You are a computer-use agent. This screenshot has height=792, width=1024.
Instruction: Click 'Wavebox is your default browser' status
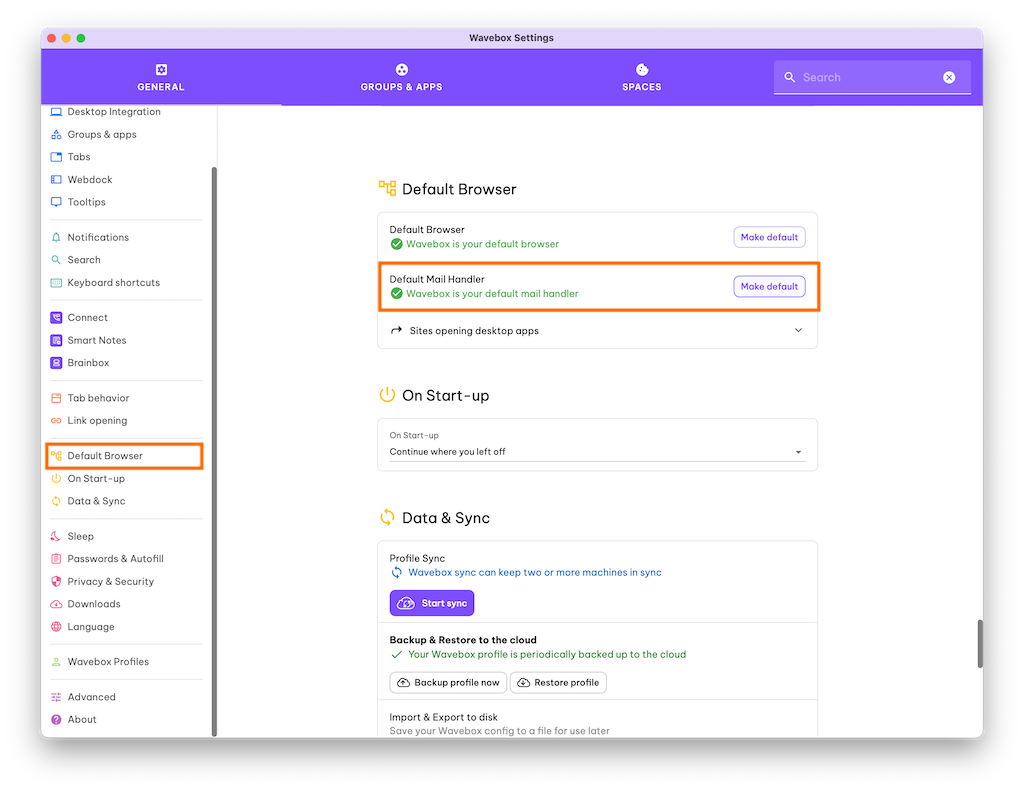pos(483,244)
